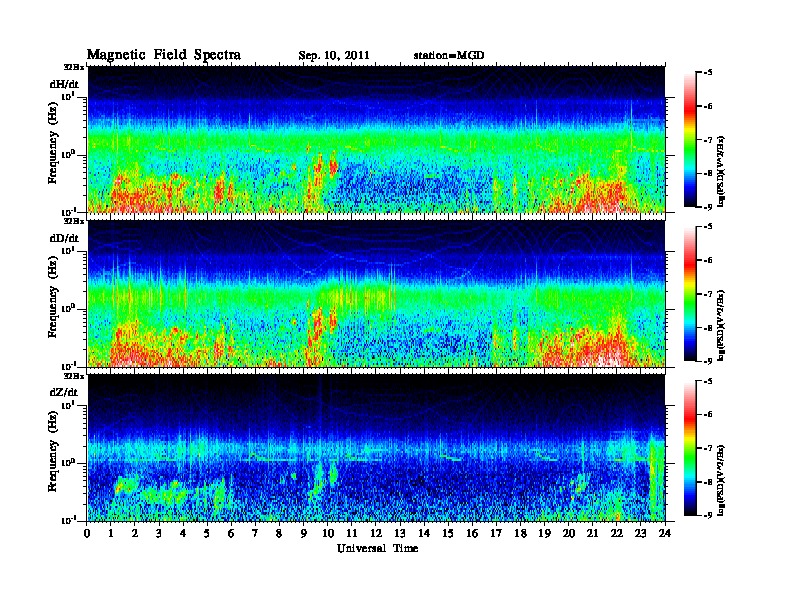
Task: Select the "dD/dt" panel label
Action: 64,238
